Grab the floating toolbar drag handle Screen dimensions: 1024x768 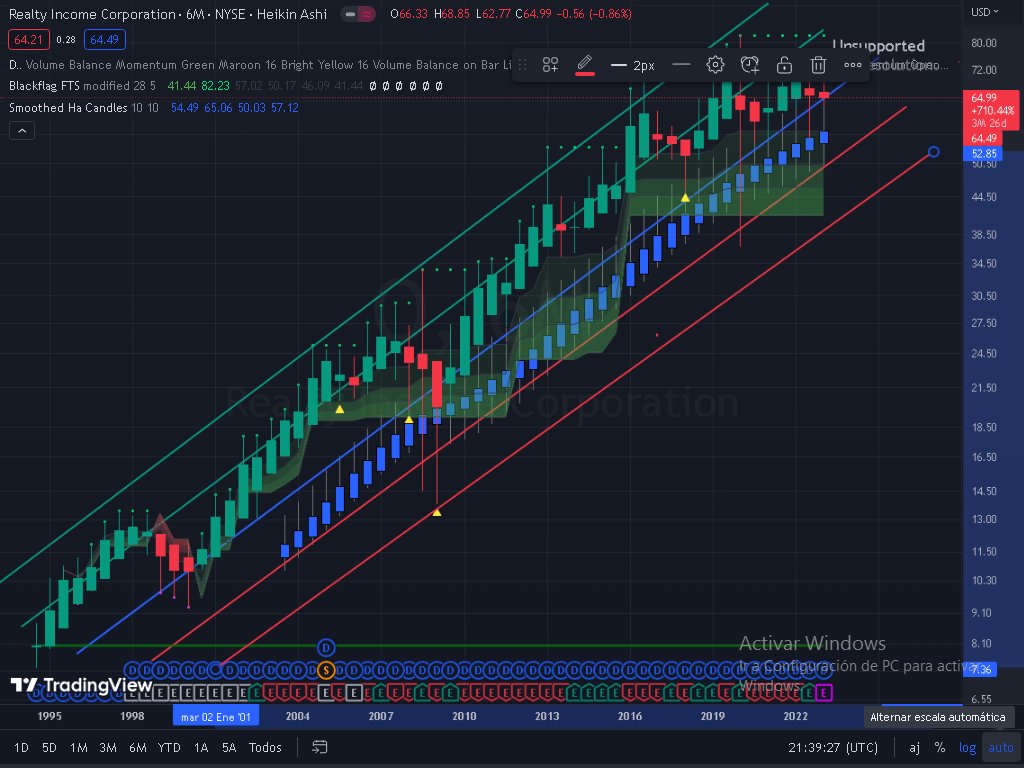click(522, 65)
